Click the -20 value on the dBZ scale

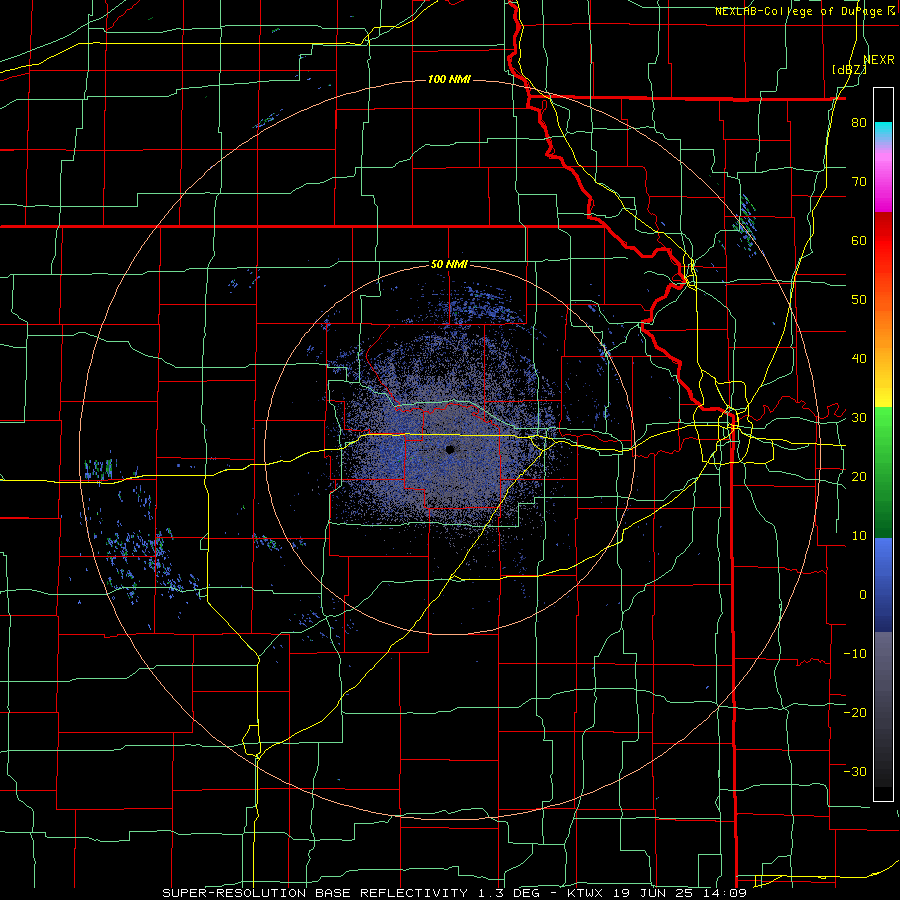pyautogui.click(x=855, y=713)
